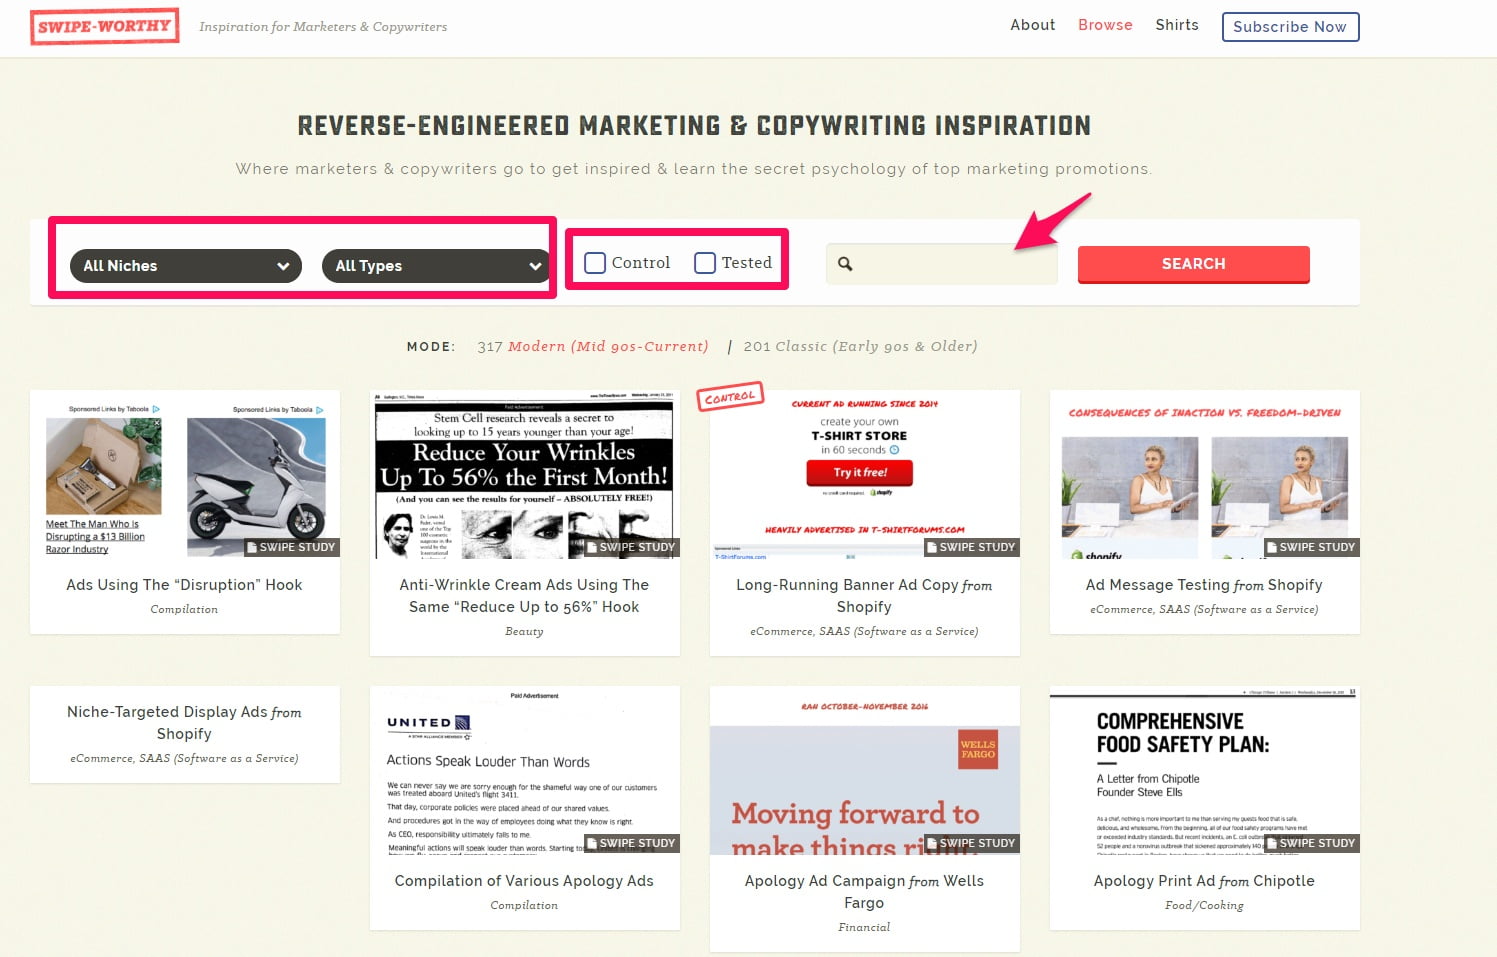The width and height of the screenshot is (1497, 957).
Task: Switch to Classic (Early 90s & Older) mode
Action: (x=860, y=346)
